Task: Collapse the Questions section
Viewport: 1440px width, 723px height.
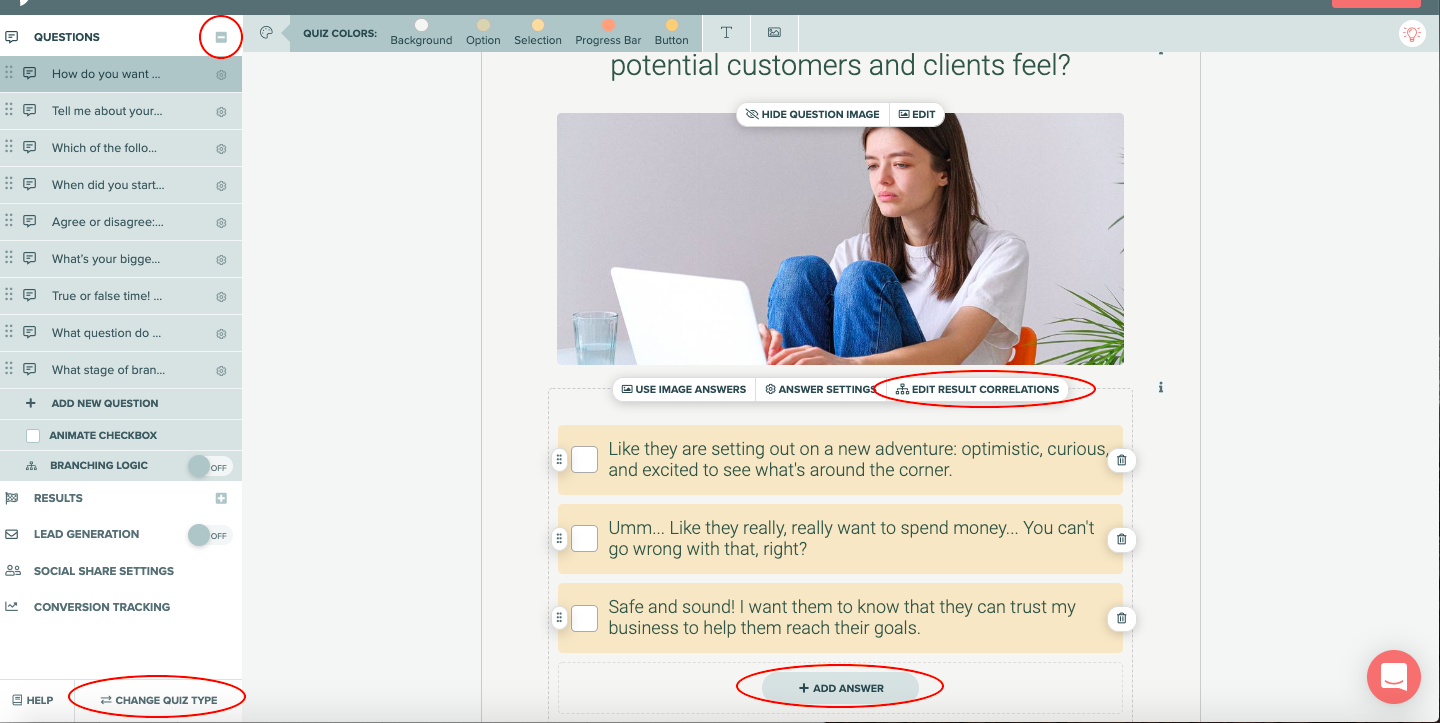Action: (221, 38)
